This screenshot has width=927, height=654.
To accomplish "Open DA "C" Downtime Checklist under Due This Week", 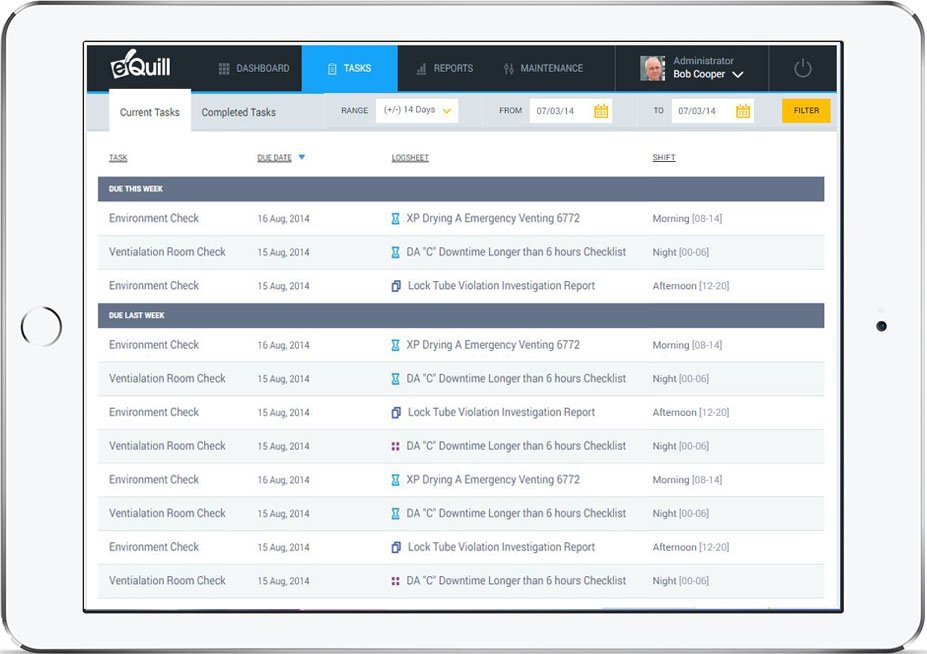I will (516, 252).
